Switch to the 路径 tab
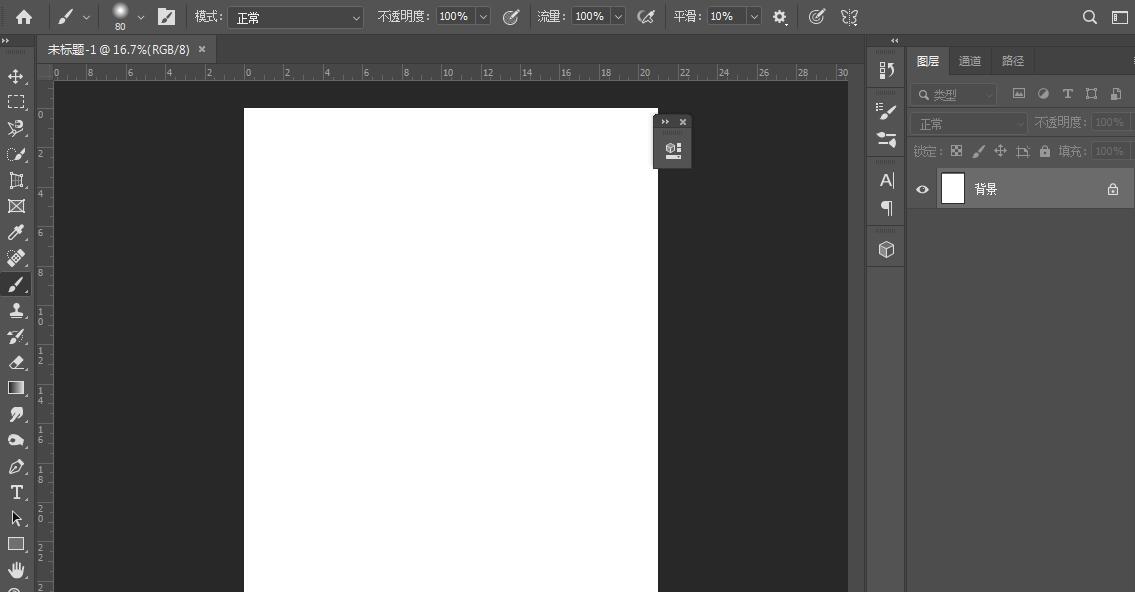The height and width of the screenshot is (592, 1135). point(1013,61)
